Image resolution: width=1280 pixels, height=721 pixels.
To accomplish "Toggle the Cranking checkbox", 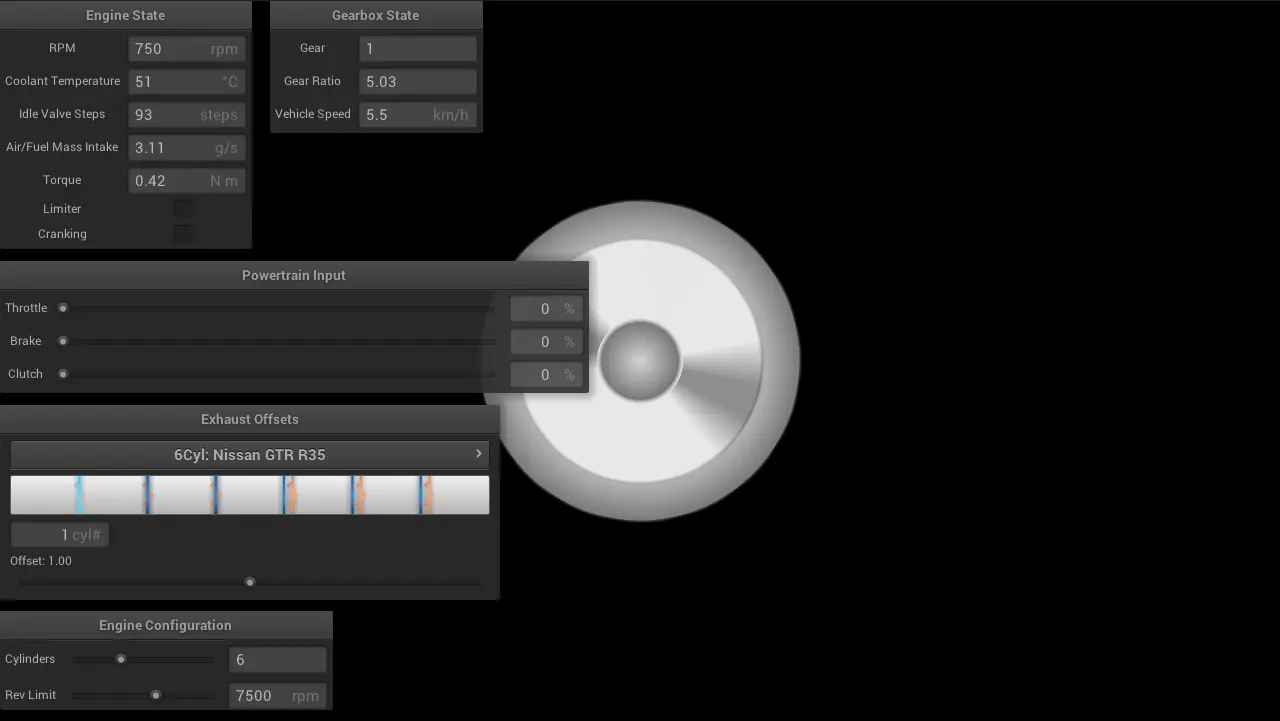I will pyautogui.click(x=182, y=233).
